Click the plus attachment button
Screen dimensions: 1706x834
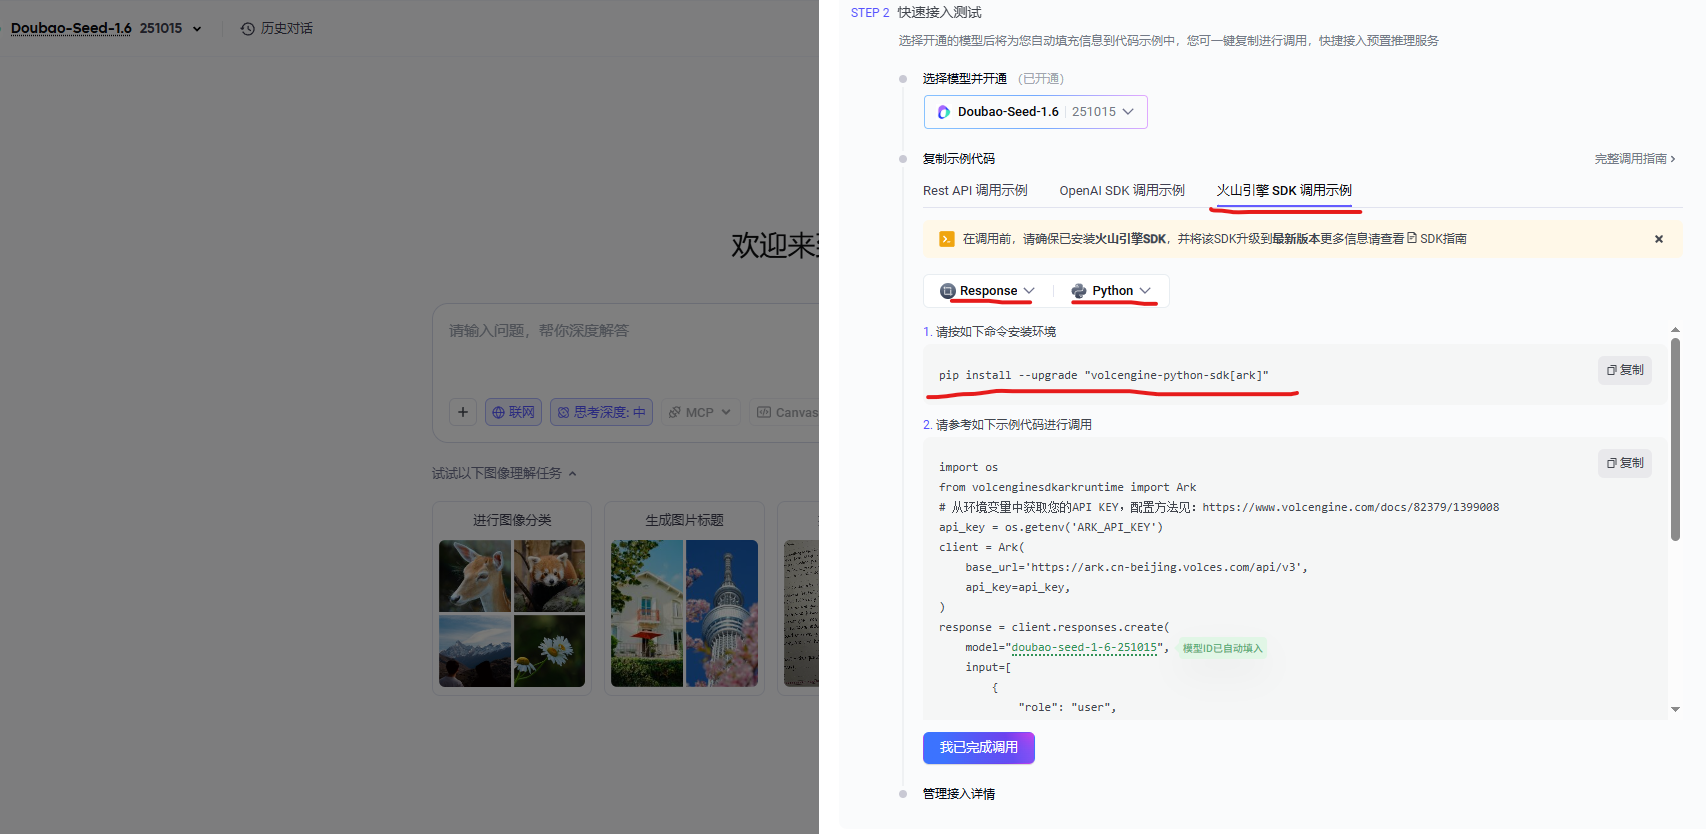463,412
